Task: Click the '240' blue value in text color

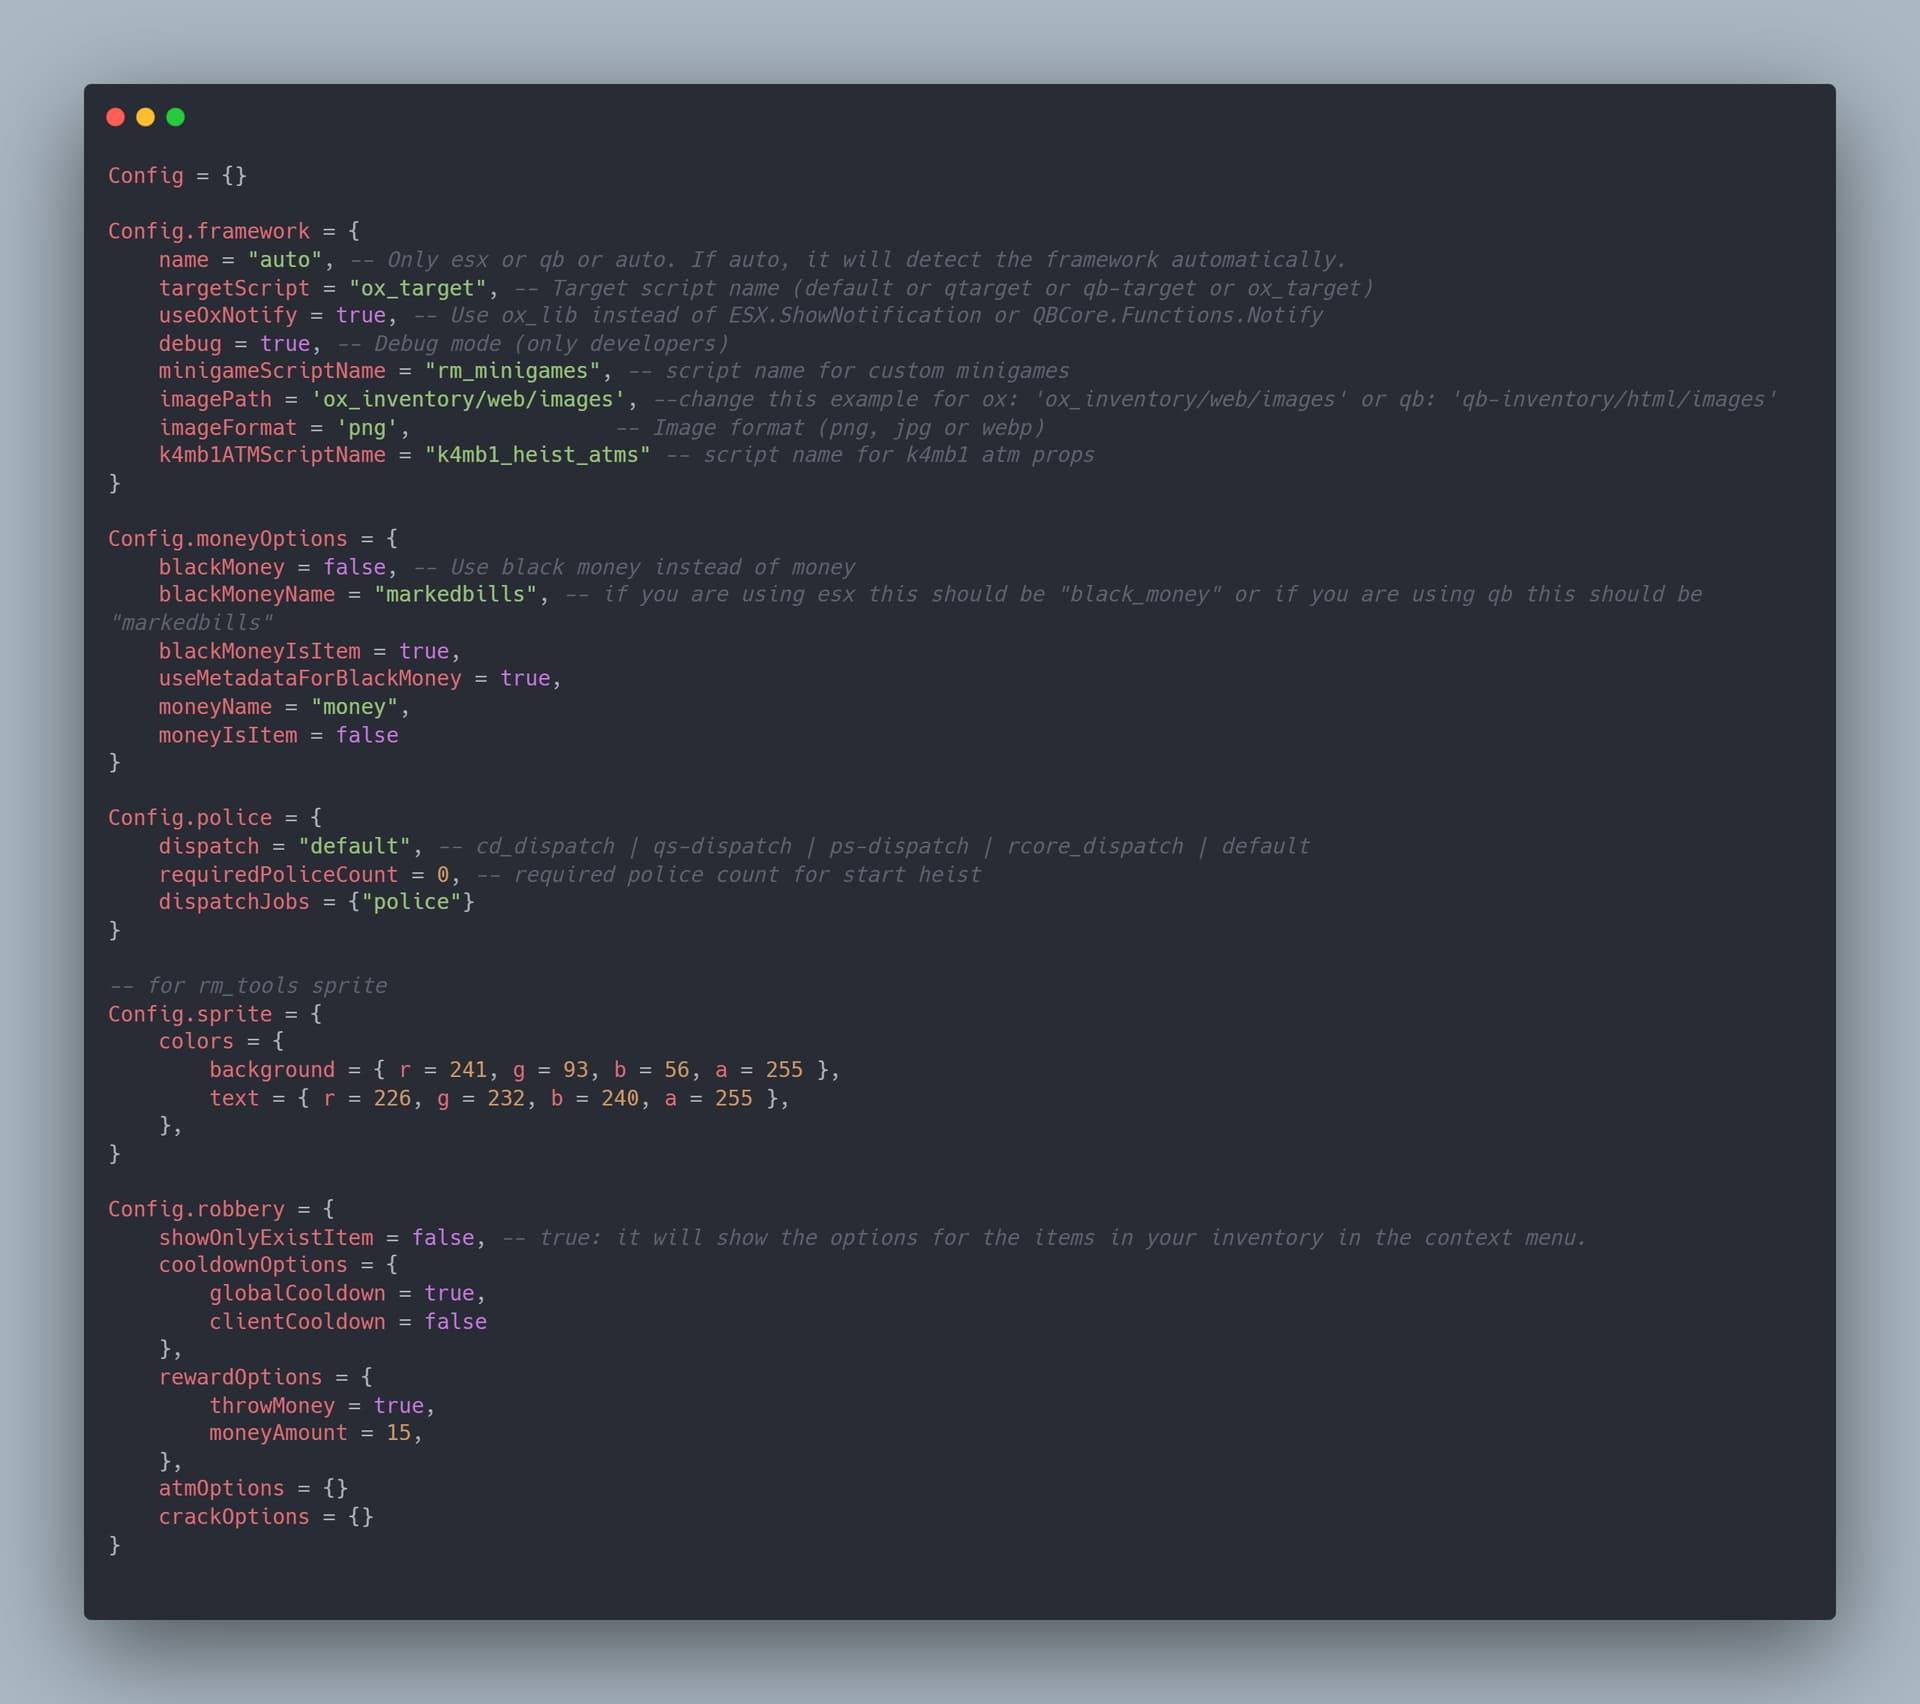Action: (x=620, y=1098)
